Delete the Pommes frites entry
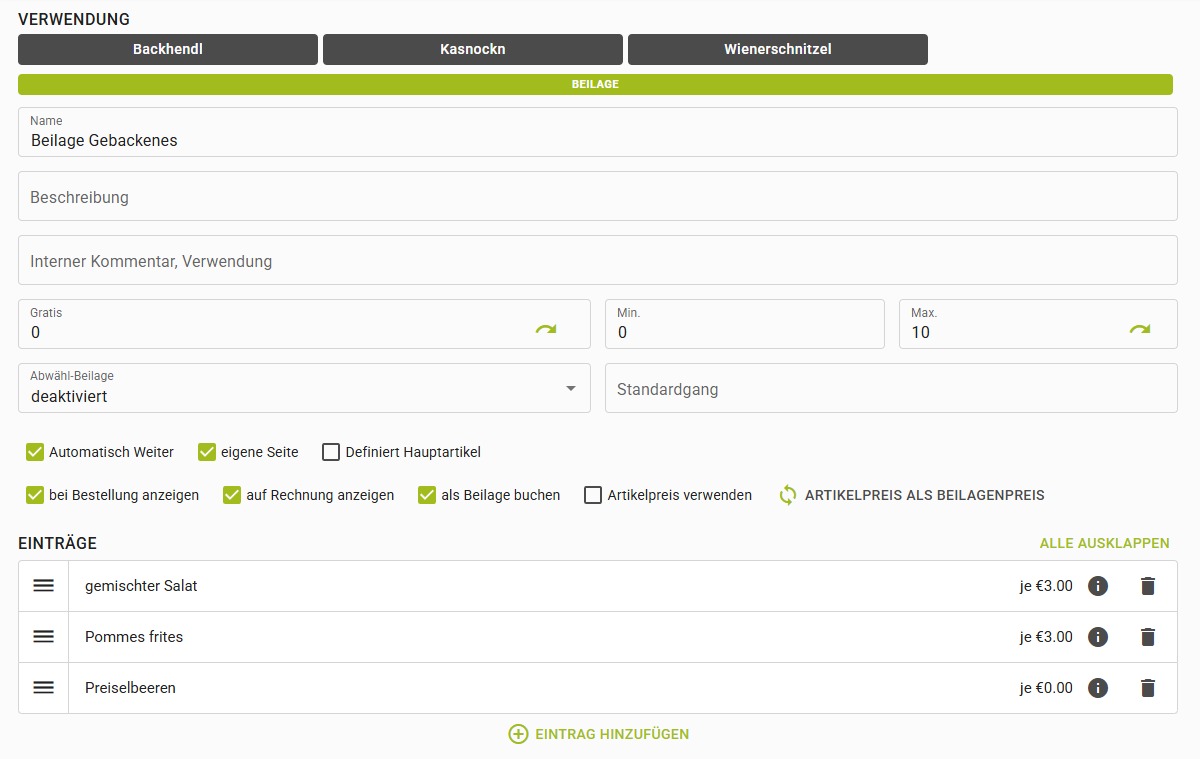 tap(1147, 637)
